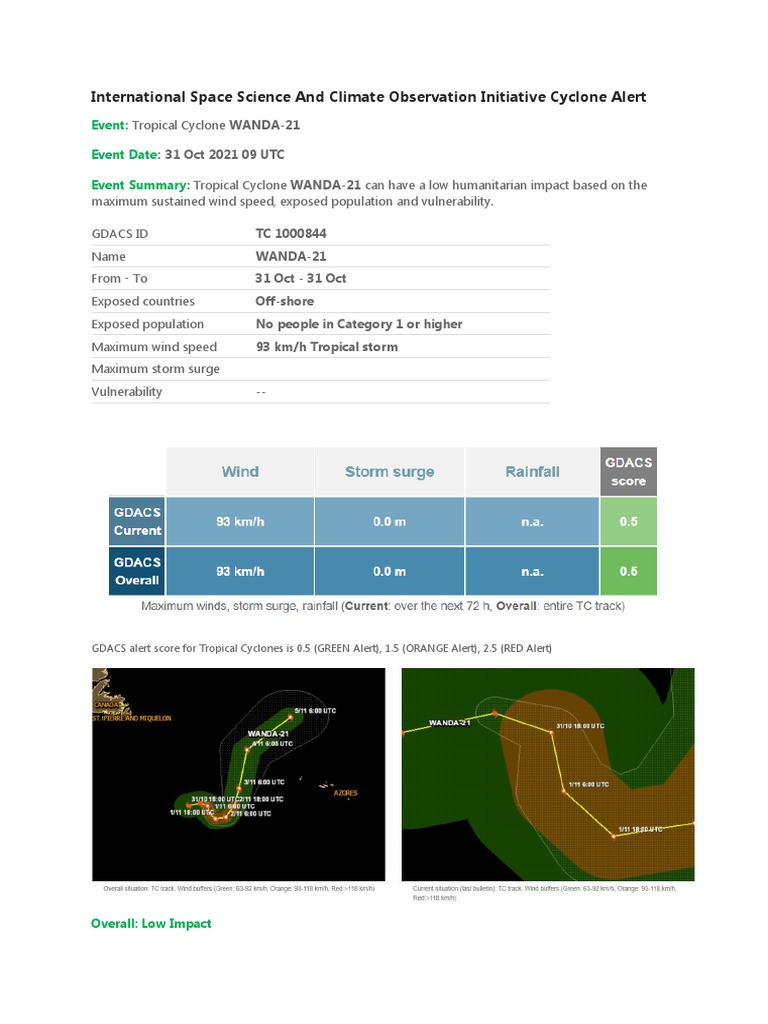Click the 'Maximum winds, storm surge, rainfall' caption
The image size is (768, 1024).
[383, 606]
